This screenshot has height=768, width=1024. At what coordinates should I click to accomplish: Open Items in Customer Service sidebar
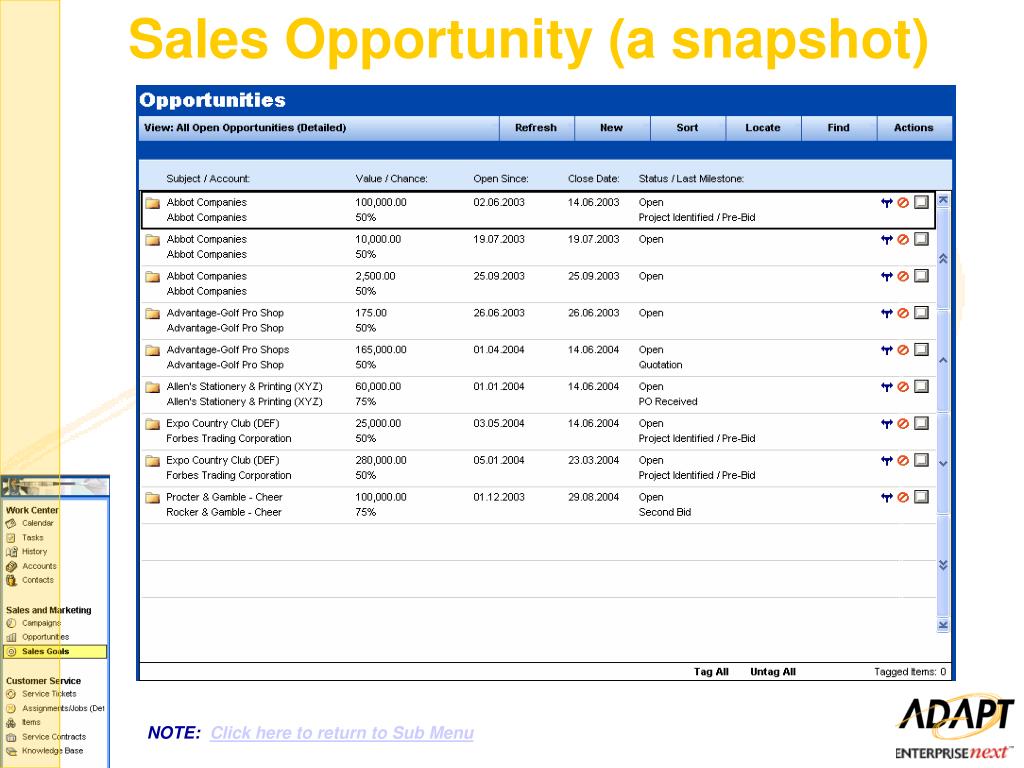[x=31, y=722]
